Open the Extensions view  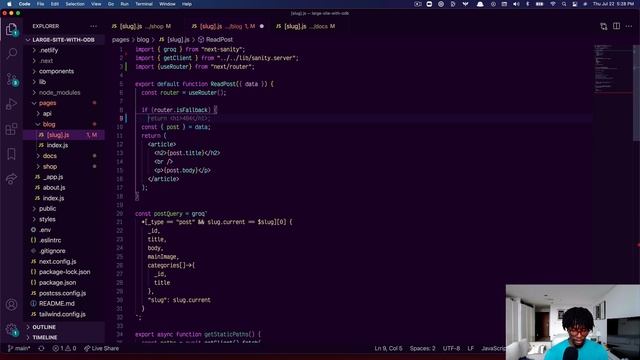point(11,129)
